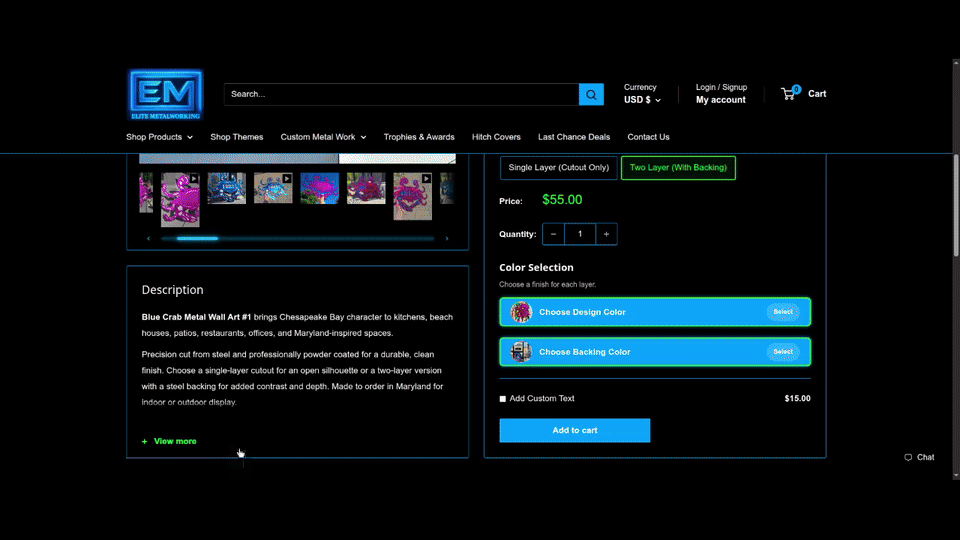Open the Currency USD $ dropdown
Screen dimensions: 960x540
[x=642, y=100]
